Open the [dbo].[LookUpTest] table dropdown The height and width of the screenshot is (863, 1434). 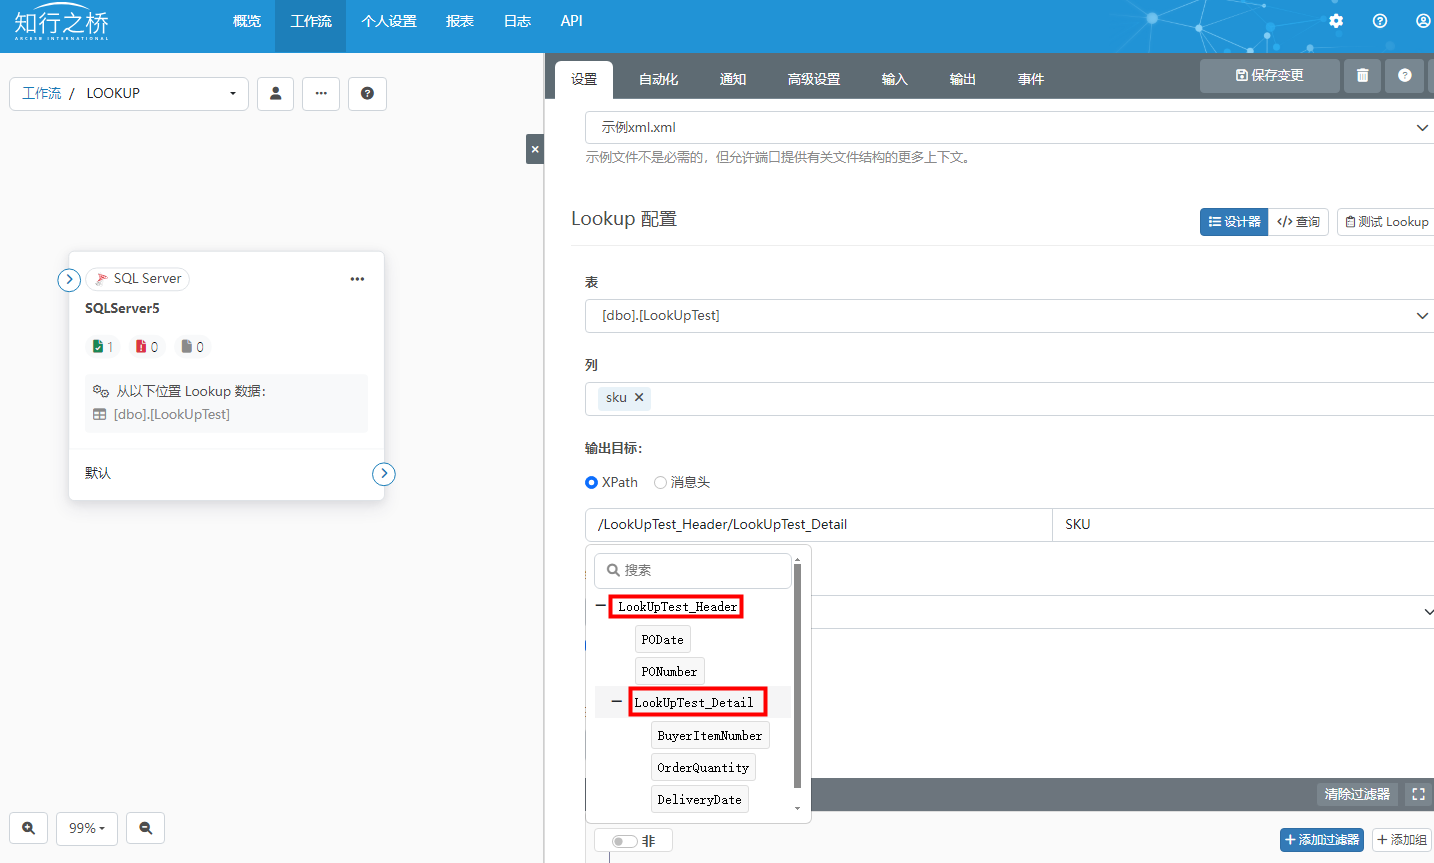[x=1008, y=316]
